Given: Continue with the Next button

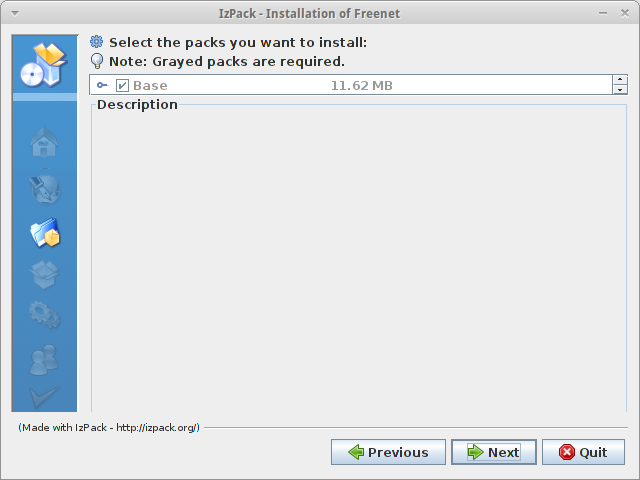Looking at the screenshot, I should (x=494, y=452).
